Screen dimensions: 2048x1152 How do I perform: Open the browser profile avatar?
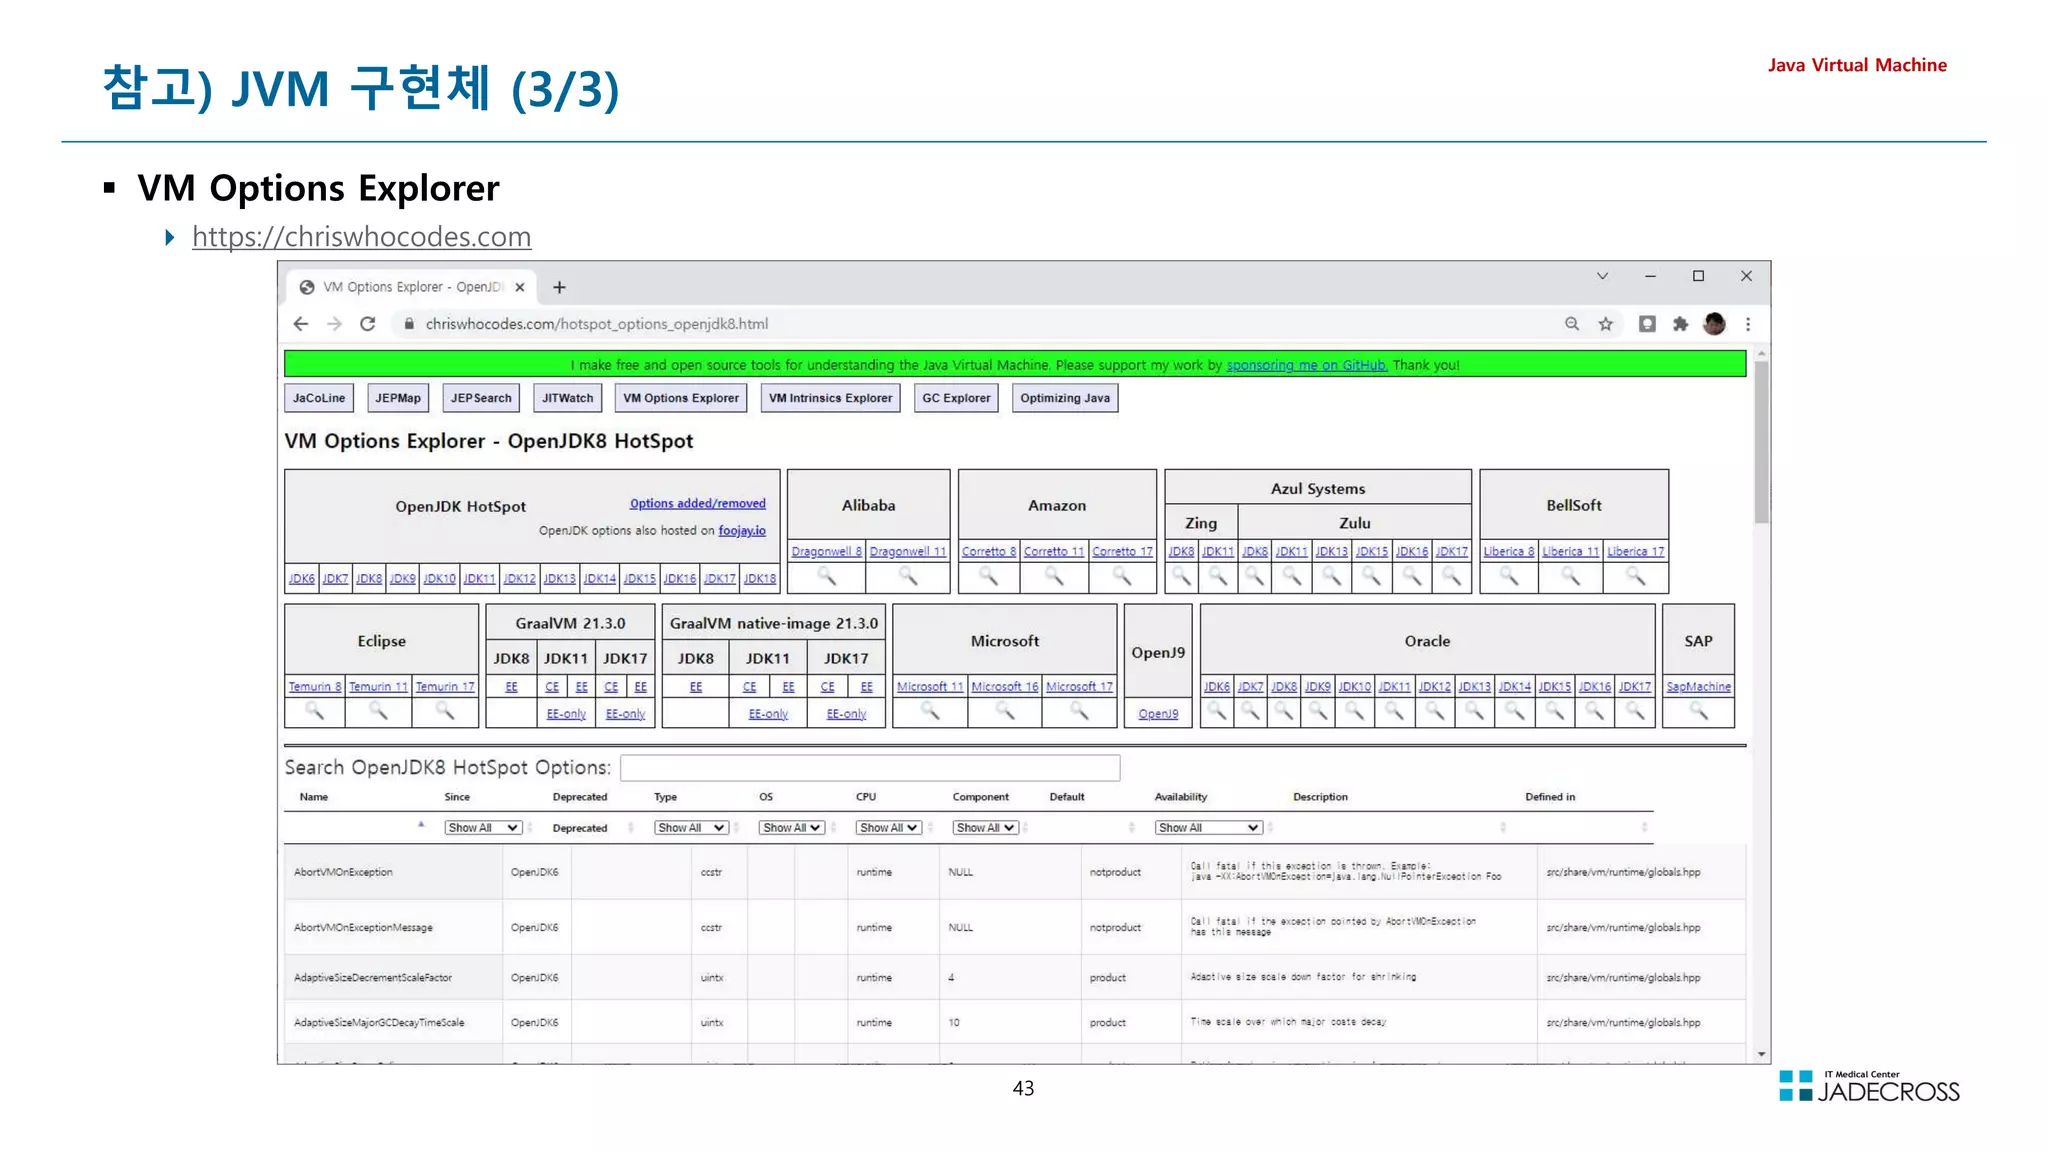(x=1714, y=324)
